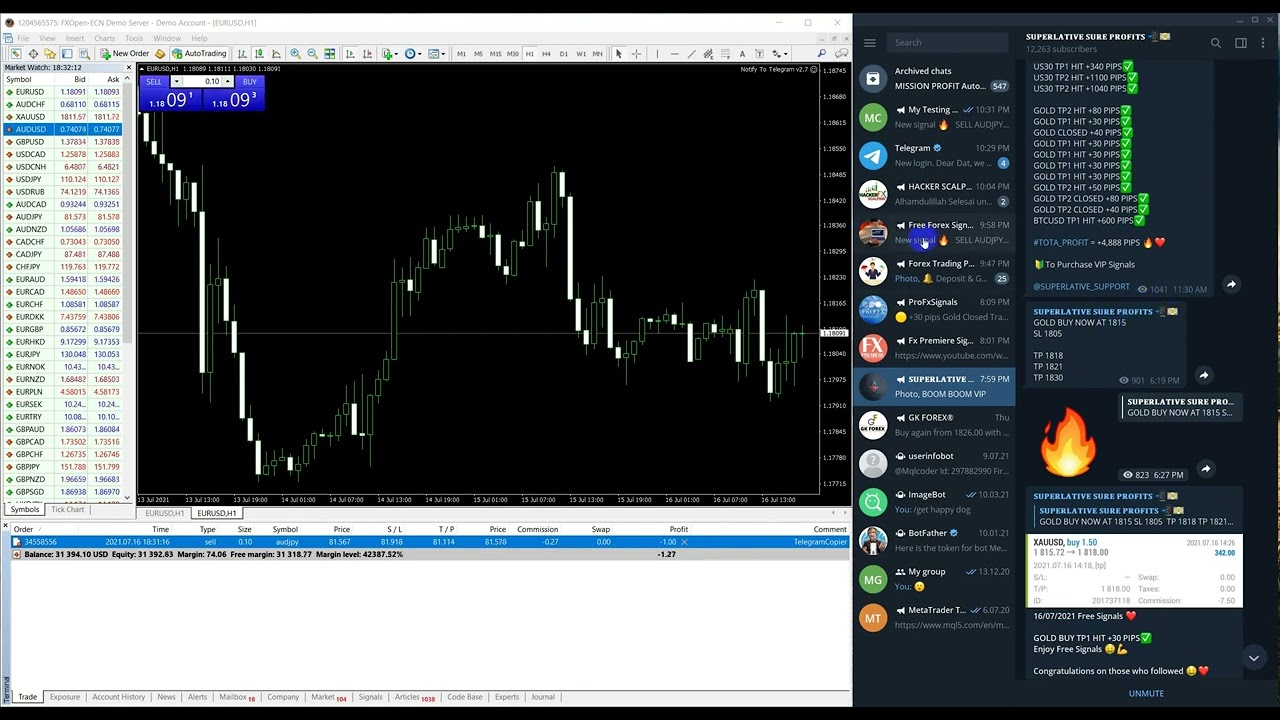Open the Insert menu

(x=75, y=38)
